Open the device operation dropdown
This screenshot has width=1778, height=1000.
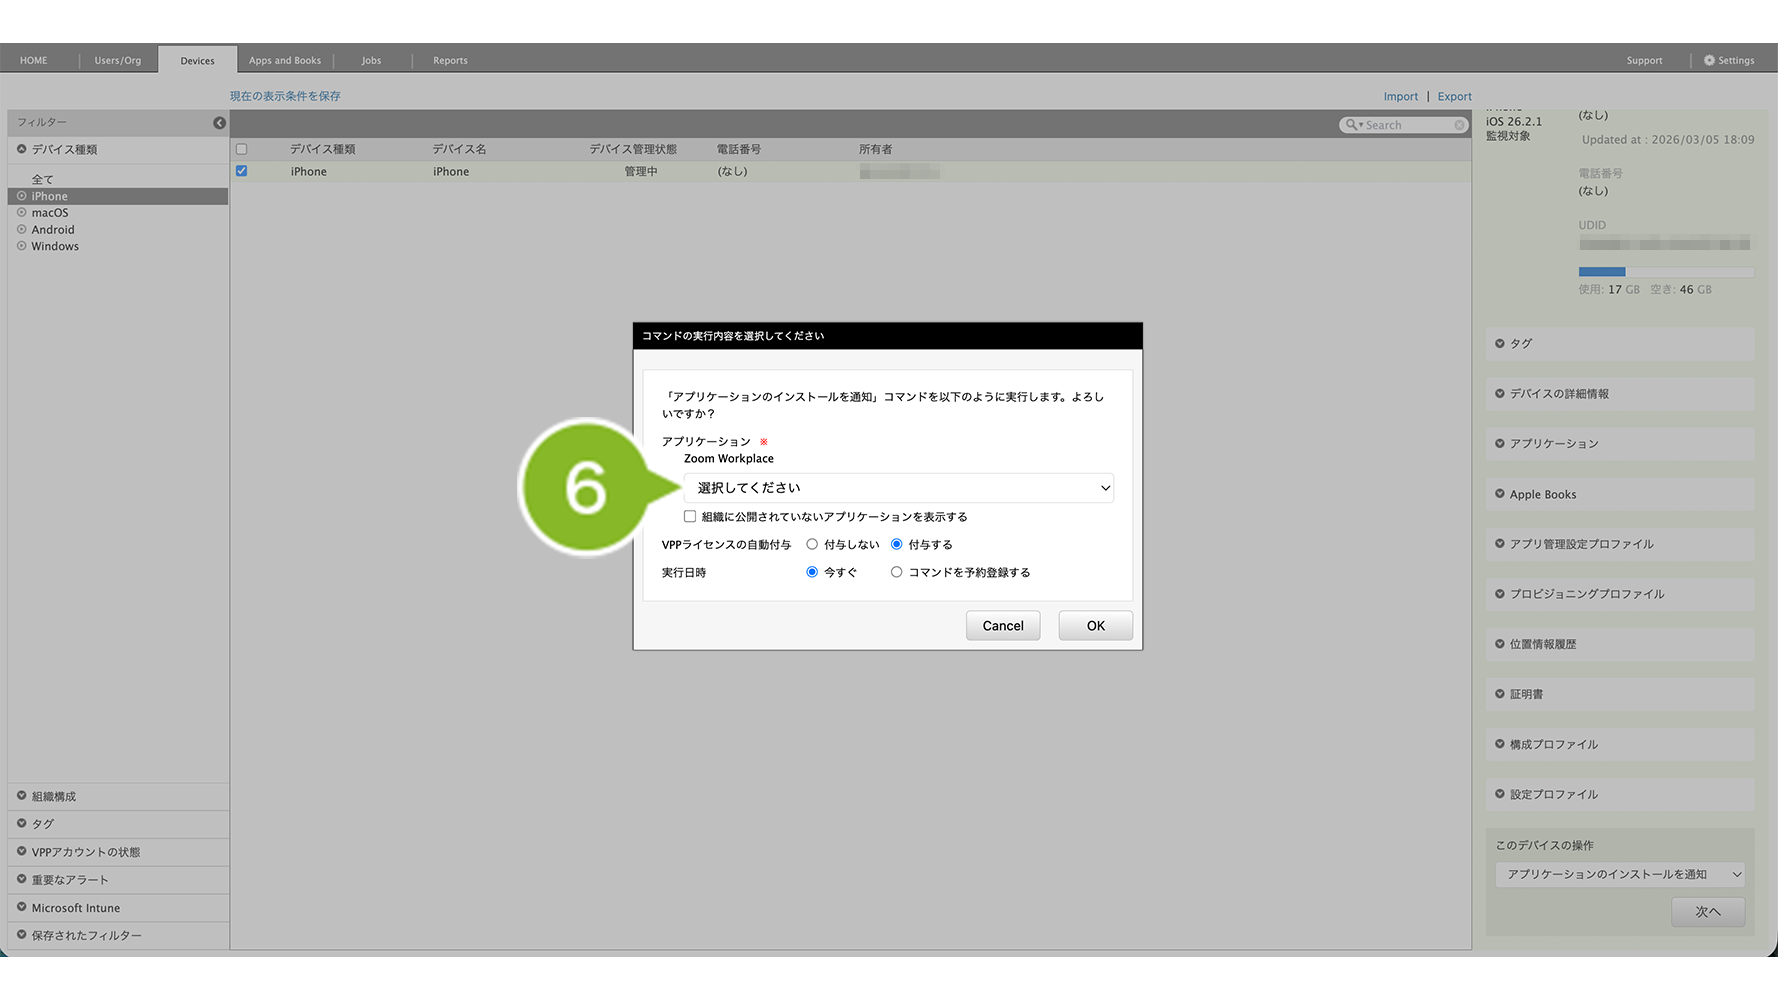coord(1619,875)
